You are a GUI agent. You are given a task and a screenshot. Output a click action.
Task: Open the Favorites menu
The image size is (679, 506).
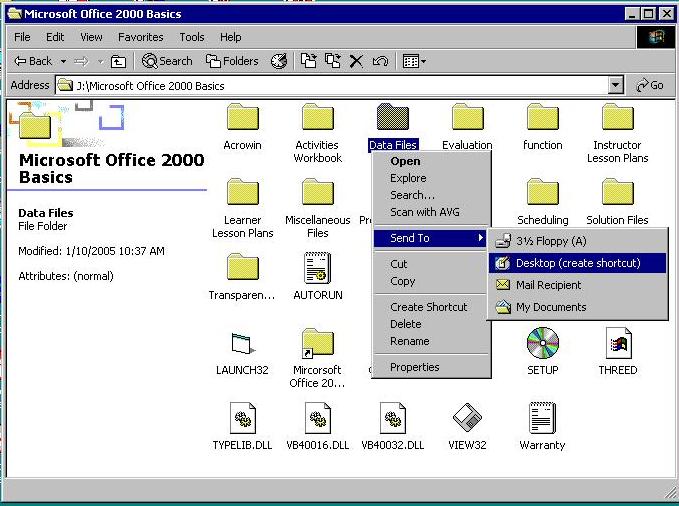[x=141, y=37]
